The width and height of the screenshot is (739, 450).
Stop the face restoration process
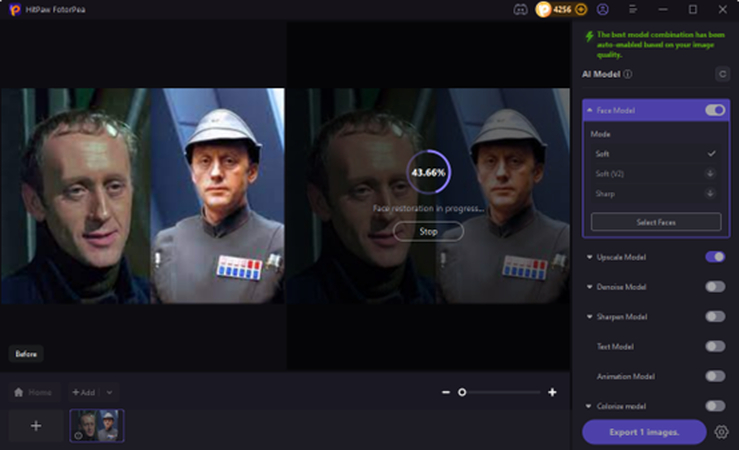pyautogui.click(x=428, y=231)
